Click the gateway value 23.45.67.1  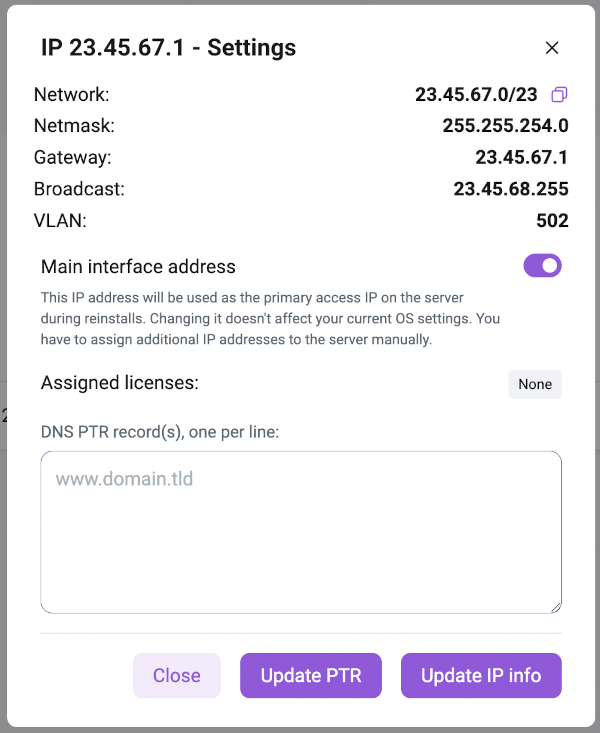521,157
